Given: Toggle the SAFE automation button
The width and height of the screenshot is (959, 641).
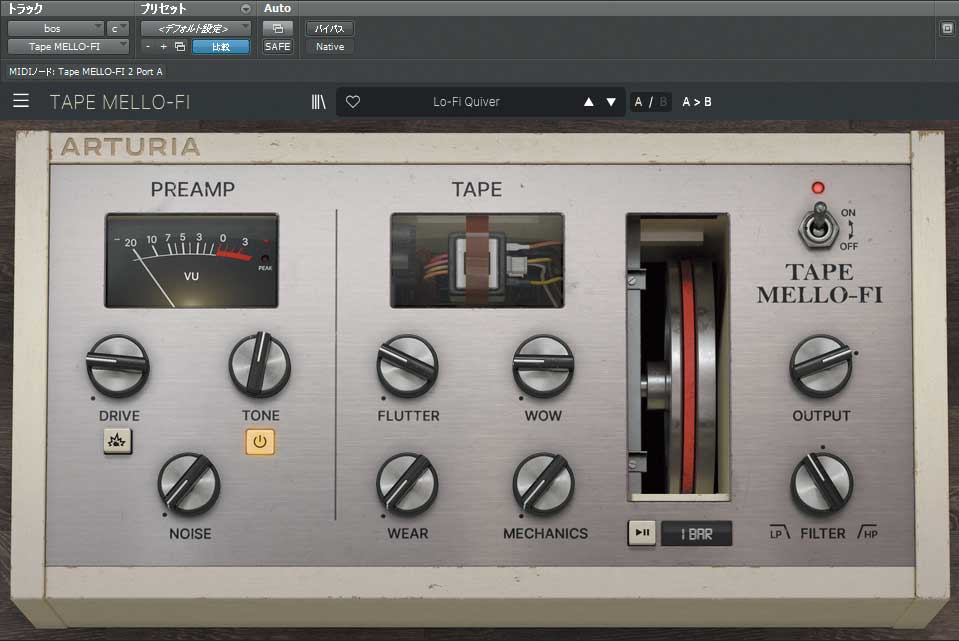Looking at the screenshot, I should click(x=278, y=46).
